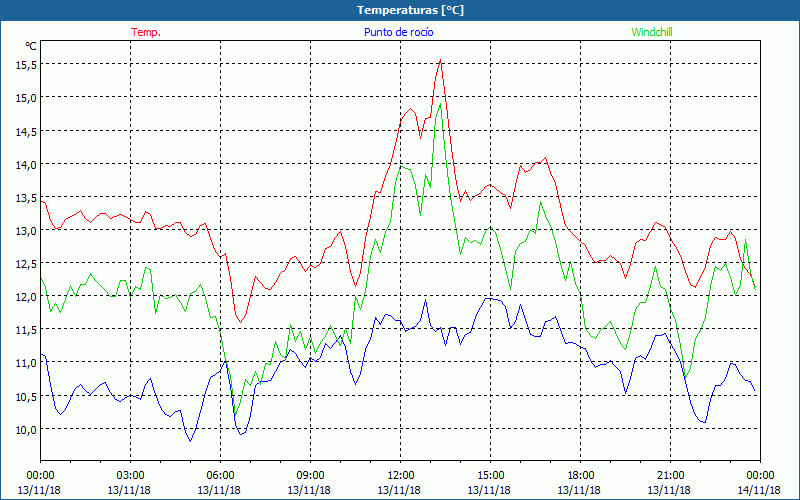
Task: Click the 11,5 y-axis value
Action: pos(27,330)
